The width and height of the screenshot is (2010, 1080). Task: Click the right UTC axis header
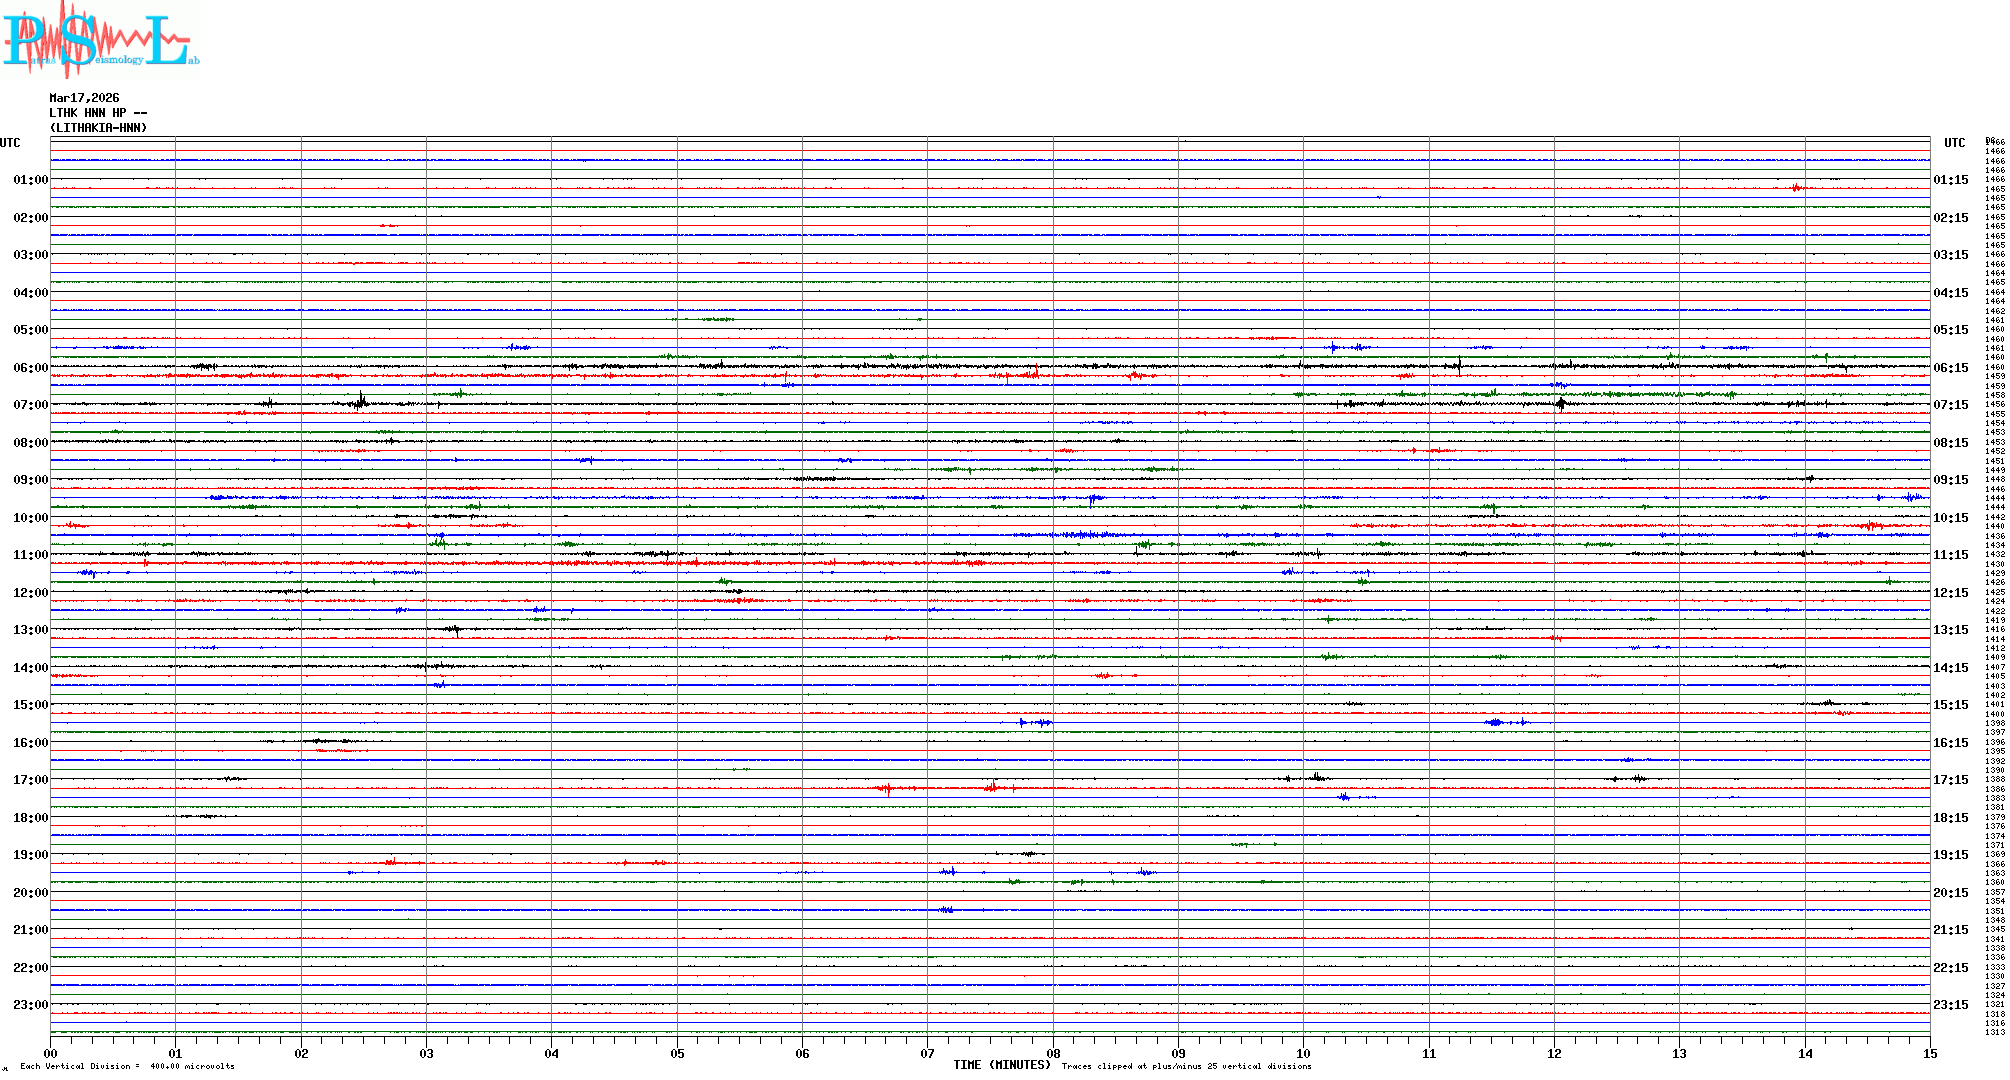(1954, 143)
